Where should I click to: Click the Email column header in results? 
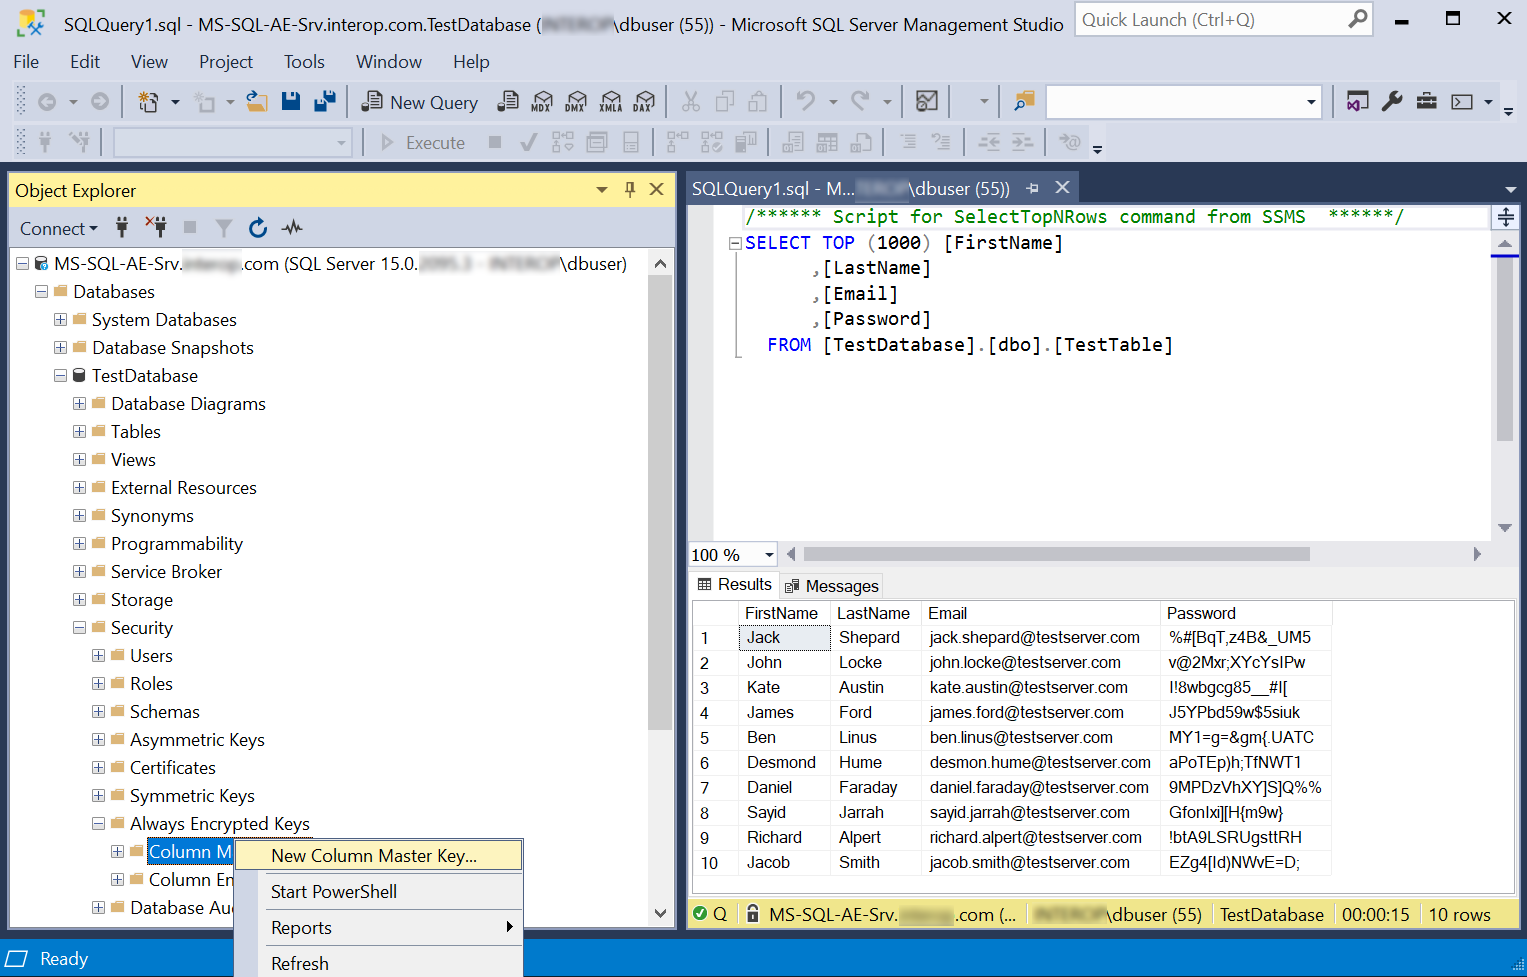[1040, 613]
